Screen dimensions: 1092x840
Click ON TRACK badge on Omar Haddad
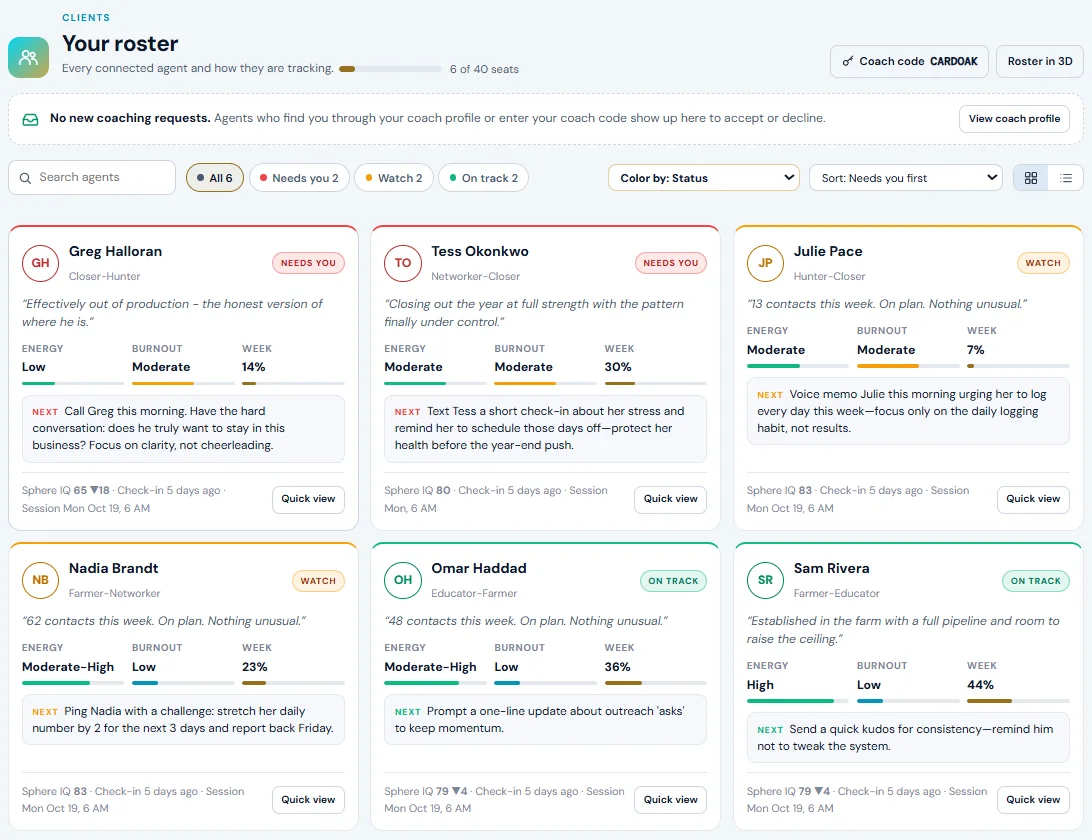pyautogui.click(x=673, y=581)
